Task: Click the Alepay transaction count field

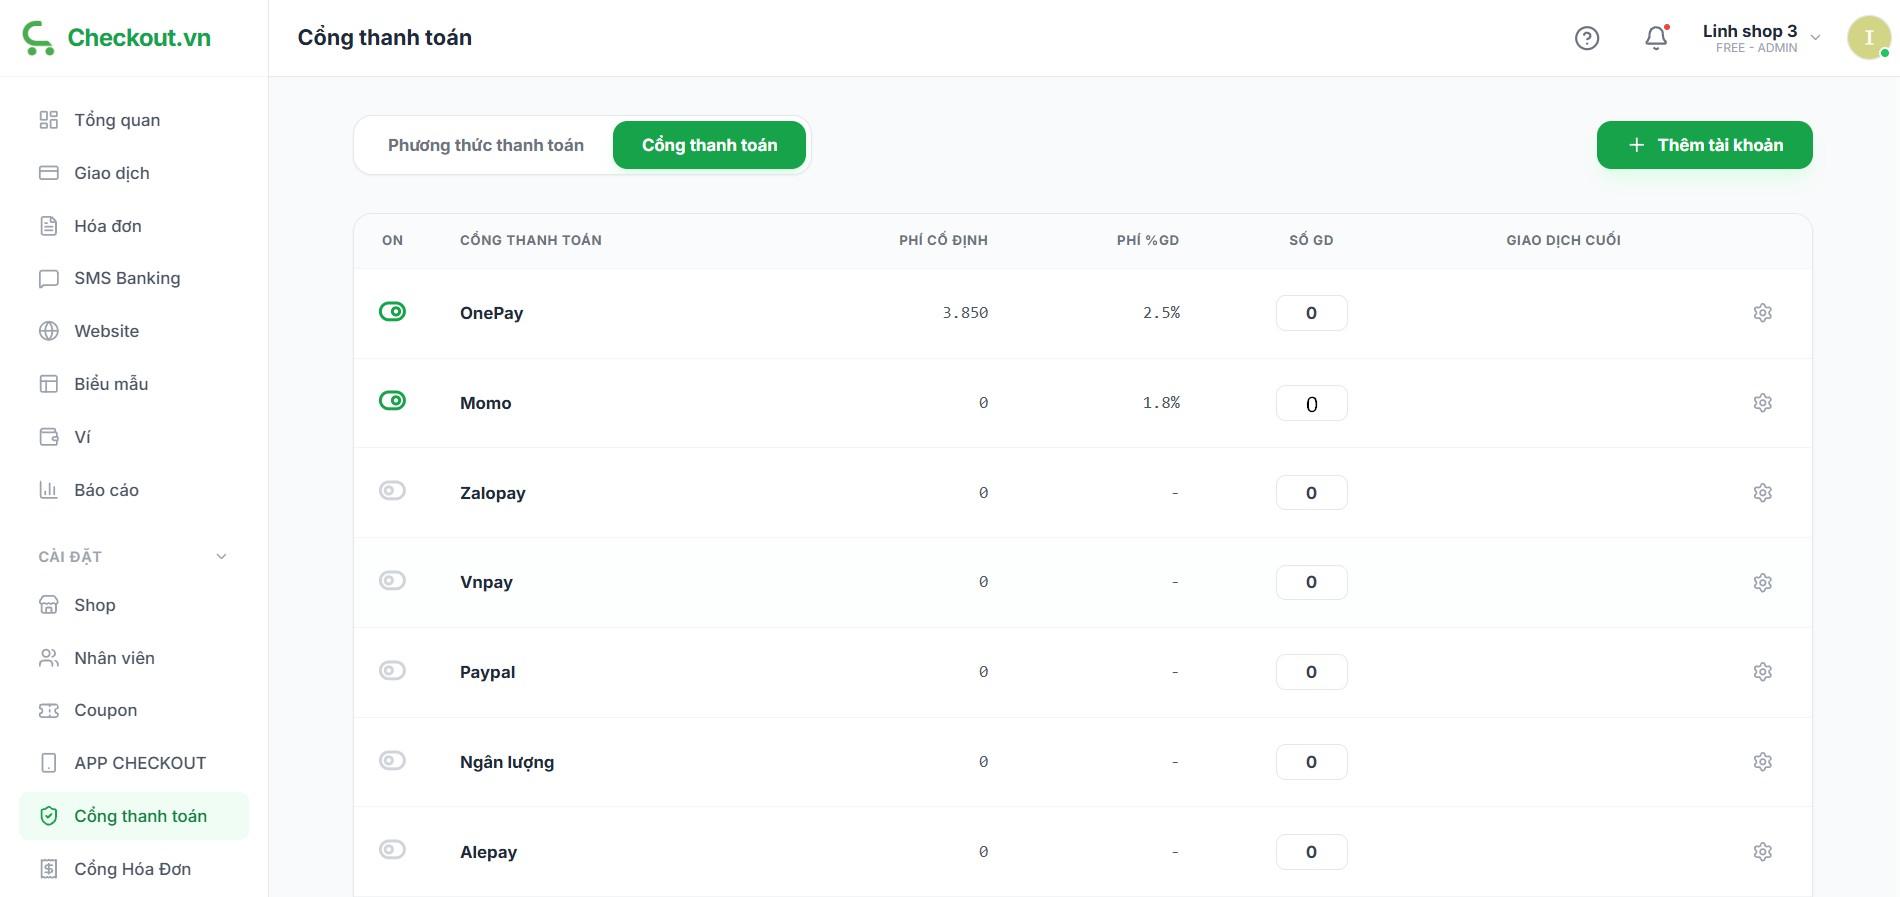Action: point(1311,852)
